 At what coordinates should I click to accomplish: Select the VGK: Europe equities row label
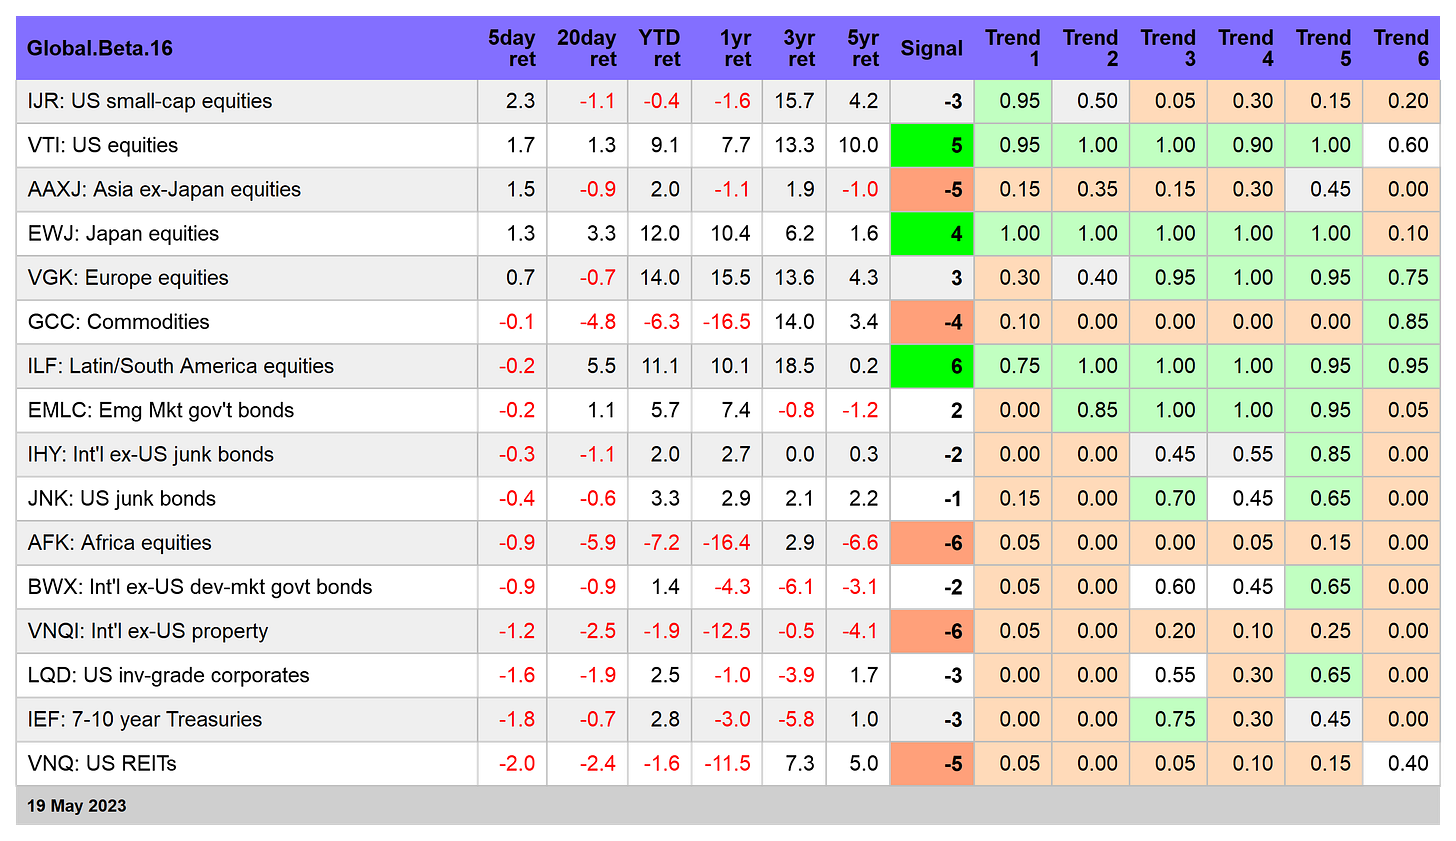[x=128, y=277]
